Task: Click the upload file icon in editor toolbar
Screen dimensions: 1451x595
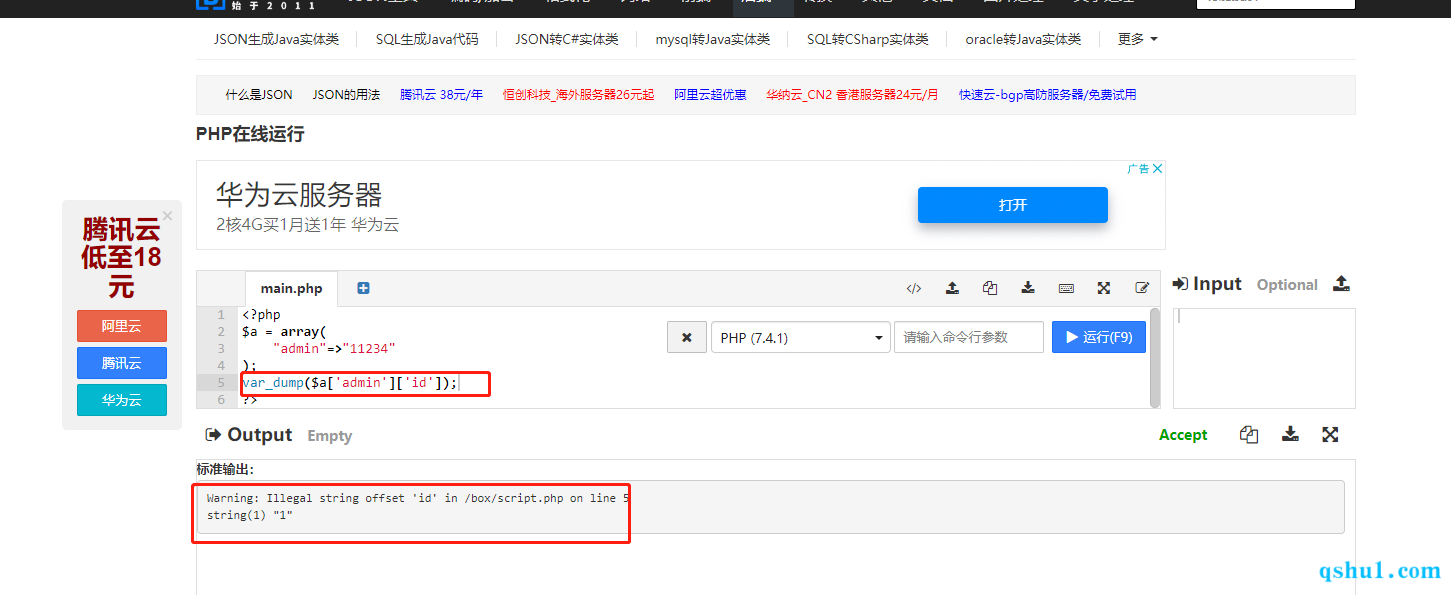Action: click(952, 288)
